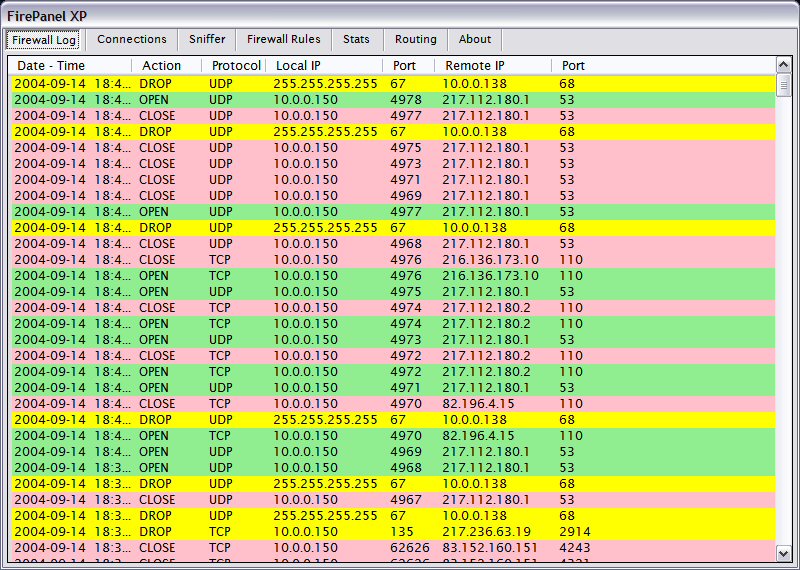
Task: Select 82.196.4.15 in the OPEN row
Action: pyautogui.click(x=478, y=436)
